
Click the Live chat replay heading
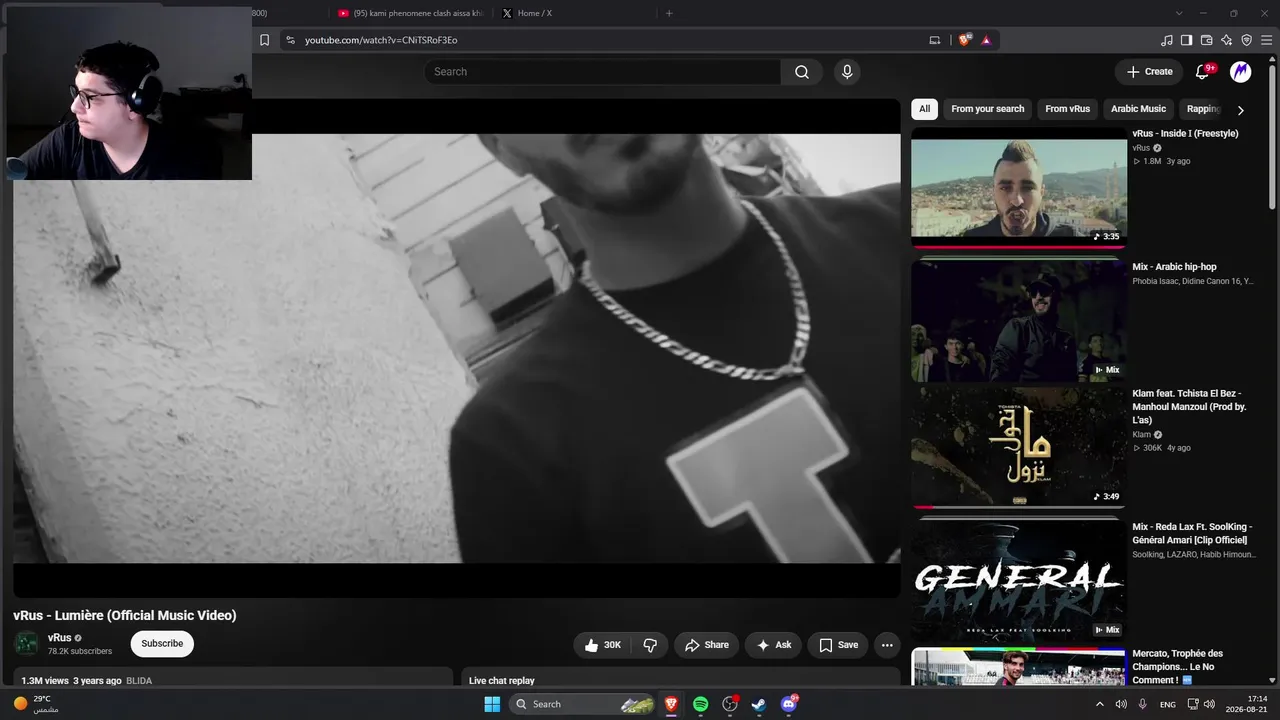click(x=502, y=681)
